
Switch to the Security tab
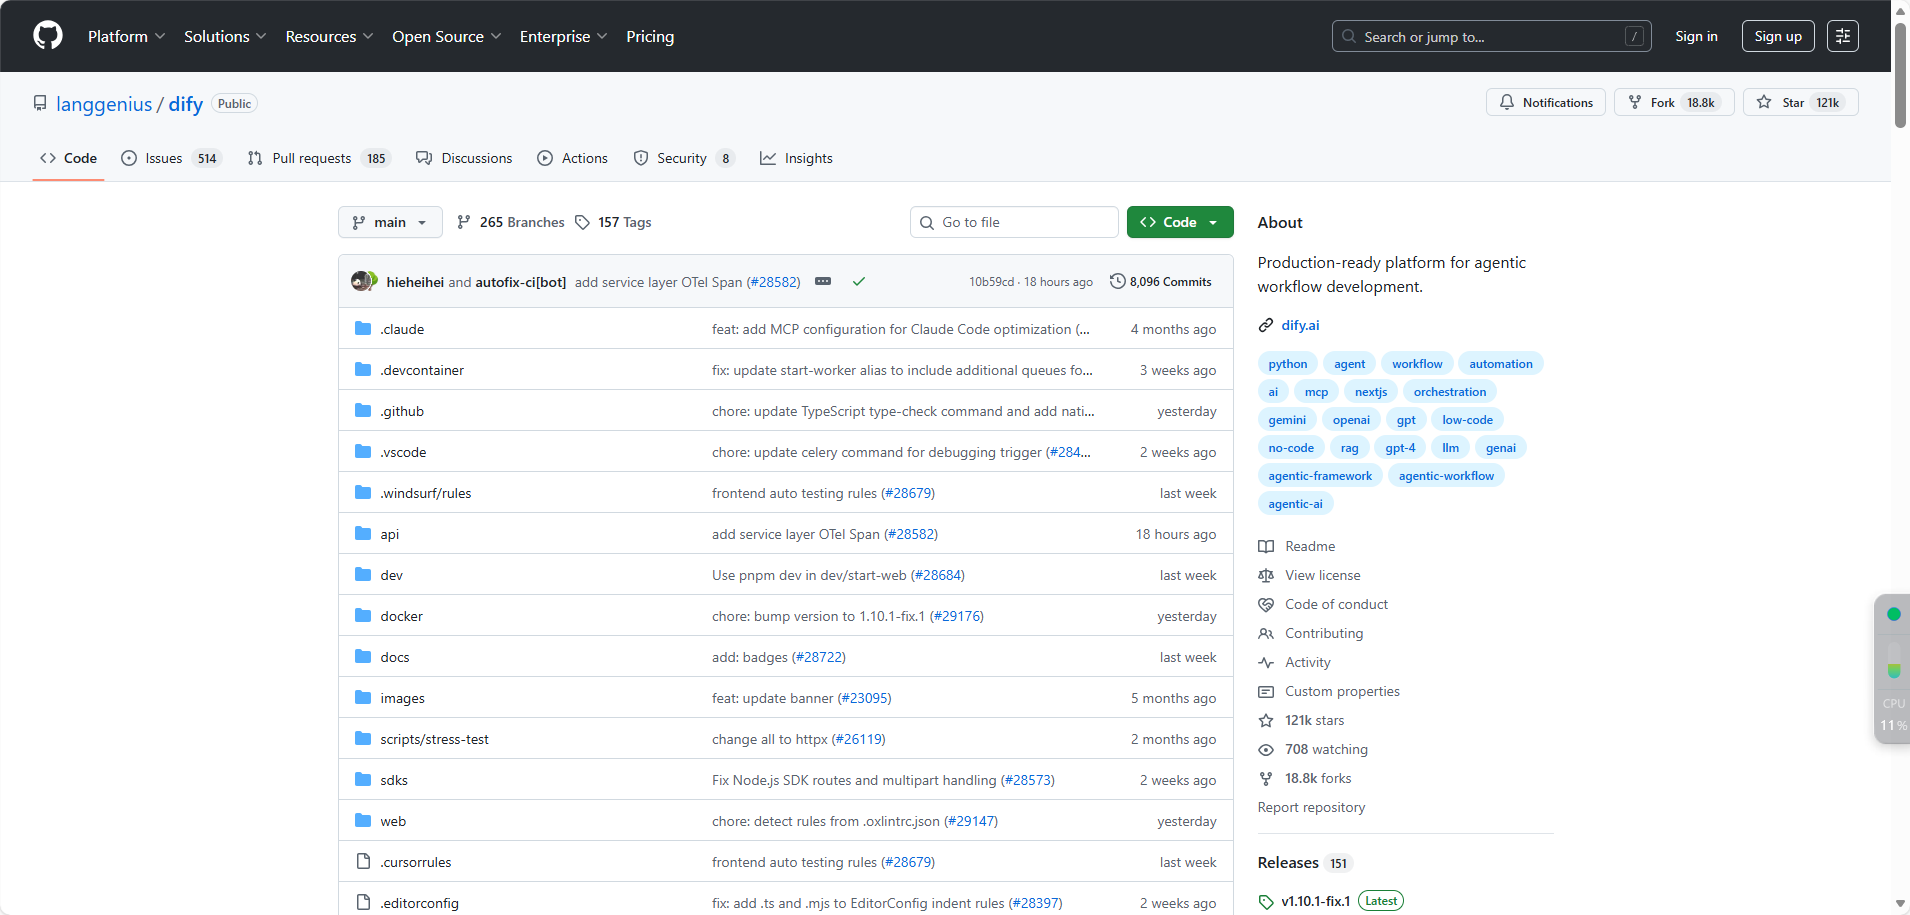pos(684,158)
